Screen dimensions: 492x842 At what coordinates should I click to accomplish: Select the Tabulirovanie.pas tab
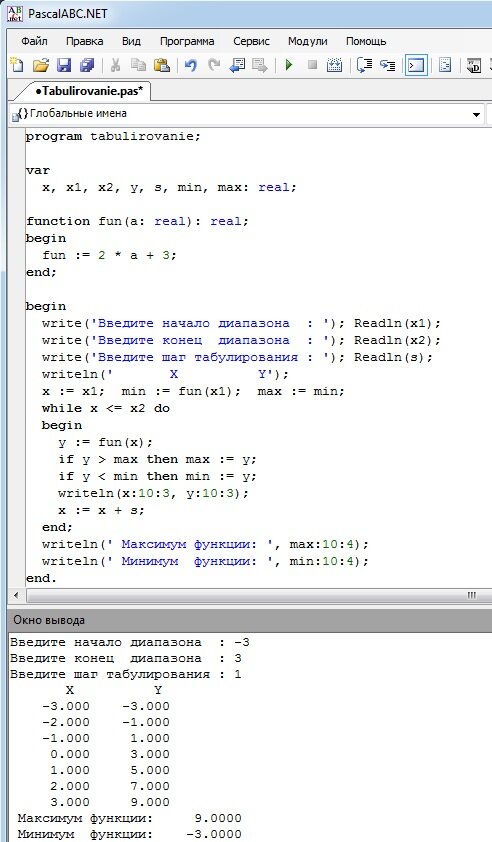point(89,91)
